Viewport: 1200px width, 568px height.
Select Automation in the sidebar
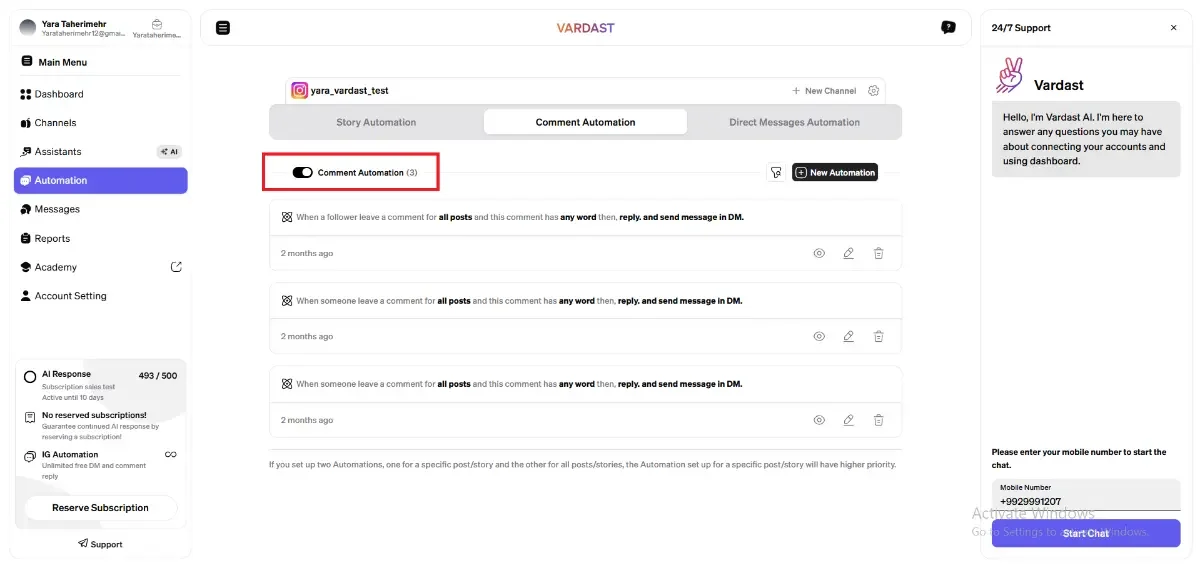coord(100,181)
